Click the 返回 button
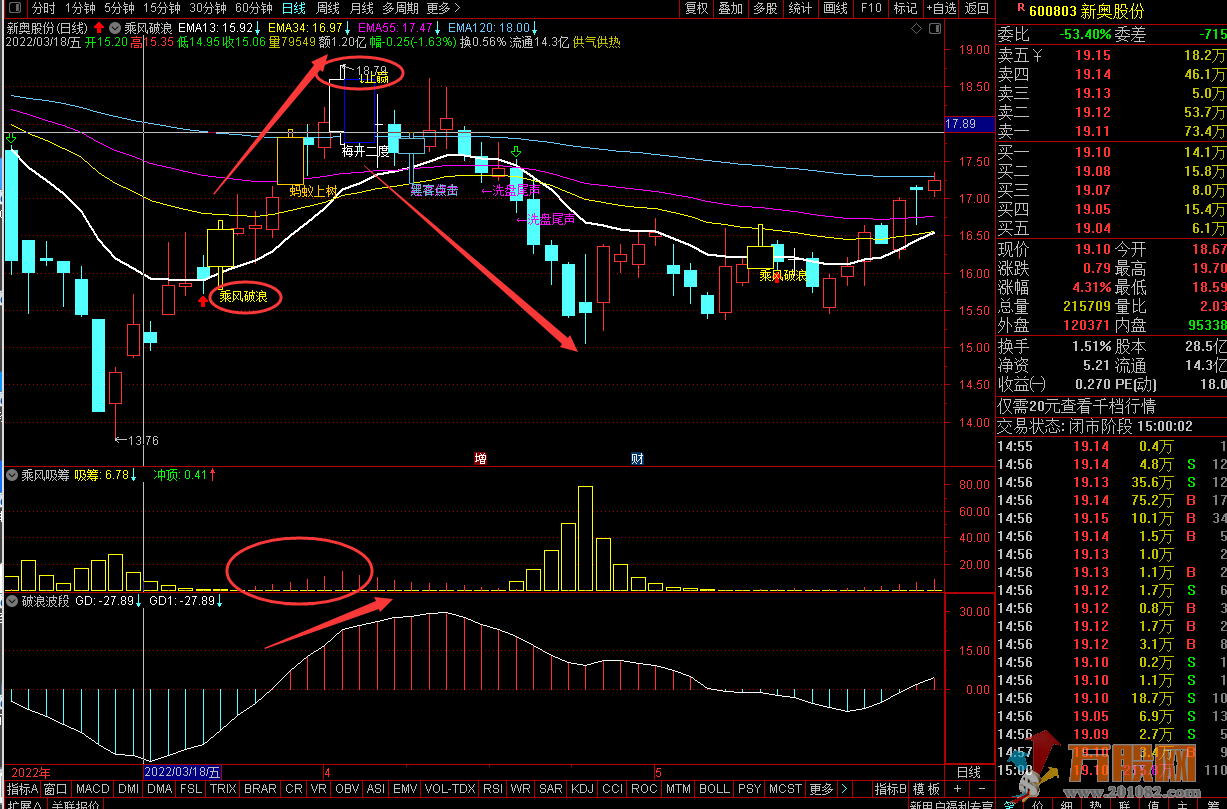This screenshot has width=1227, height=809. (x=976, y=8)
